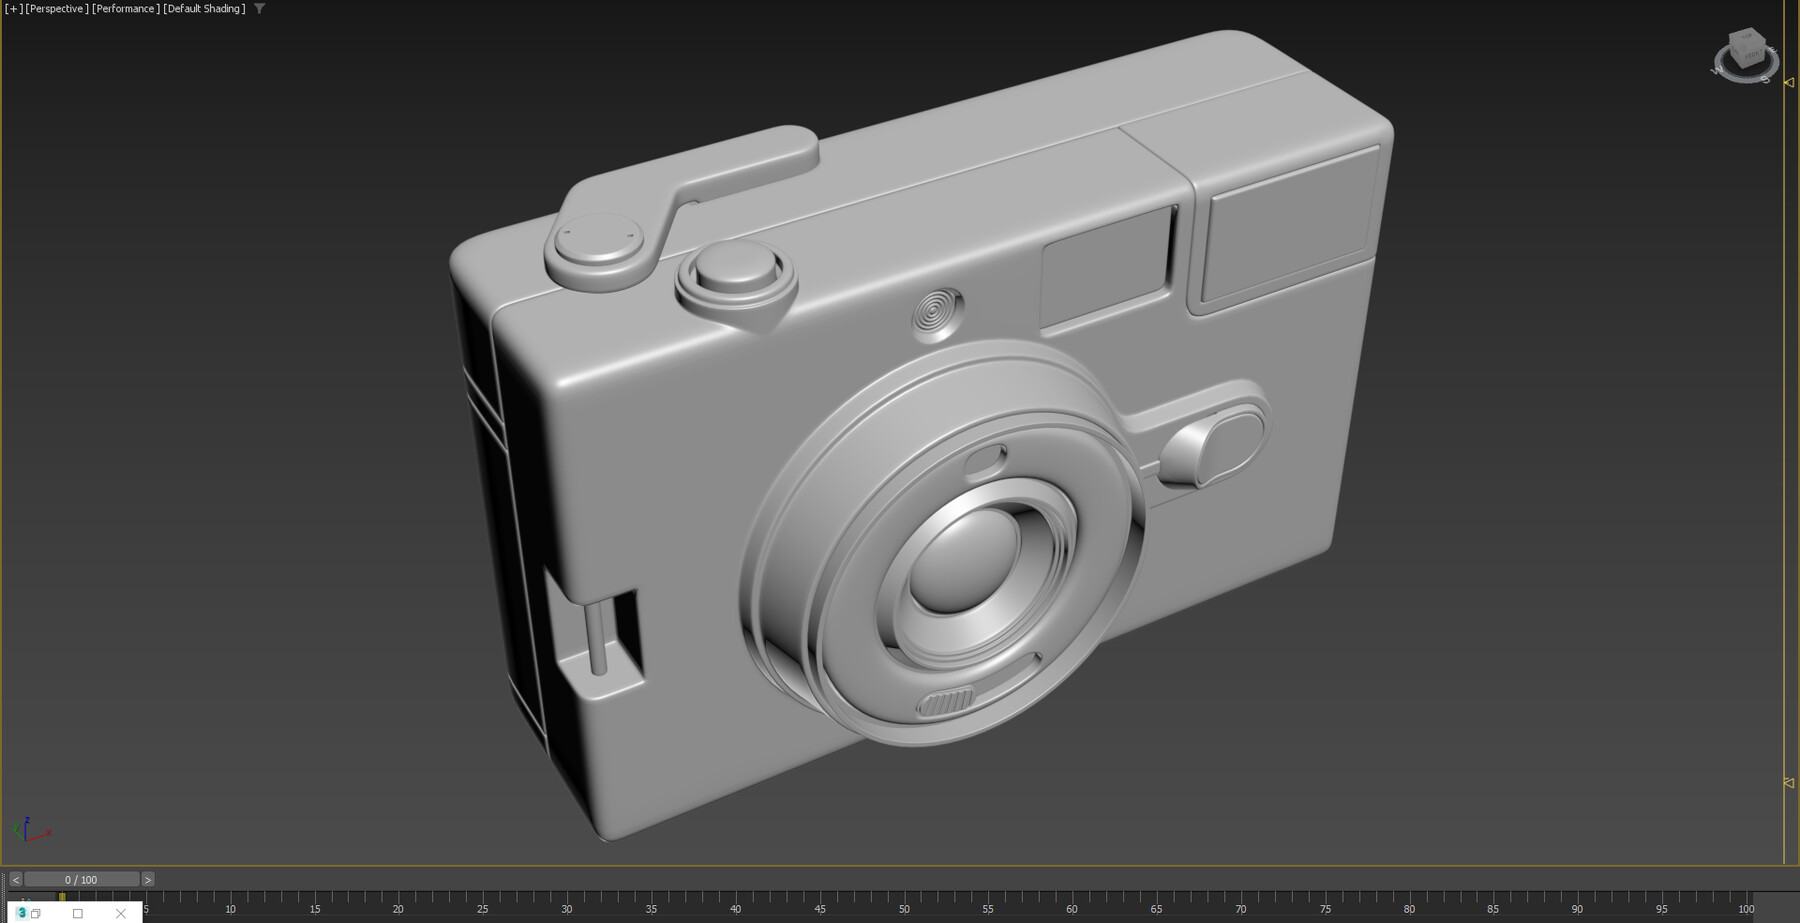1800x923 pixels.
Task: Open the Performance viewport settings menu
Action: point(124,8)
